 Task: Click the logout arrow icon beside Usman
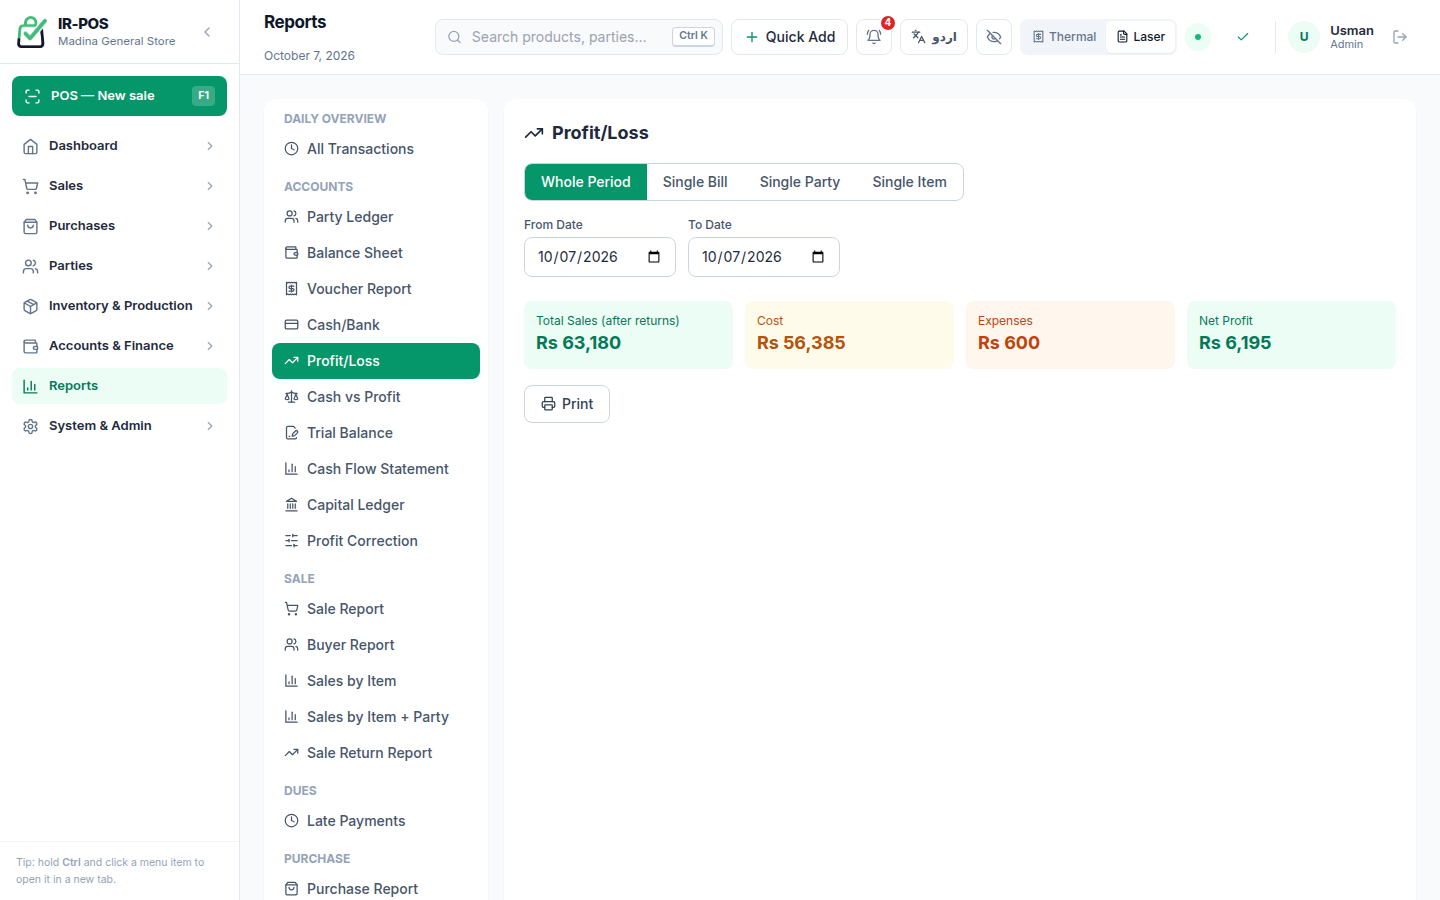[1400, 37]
